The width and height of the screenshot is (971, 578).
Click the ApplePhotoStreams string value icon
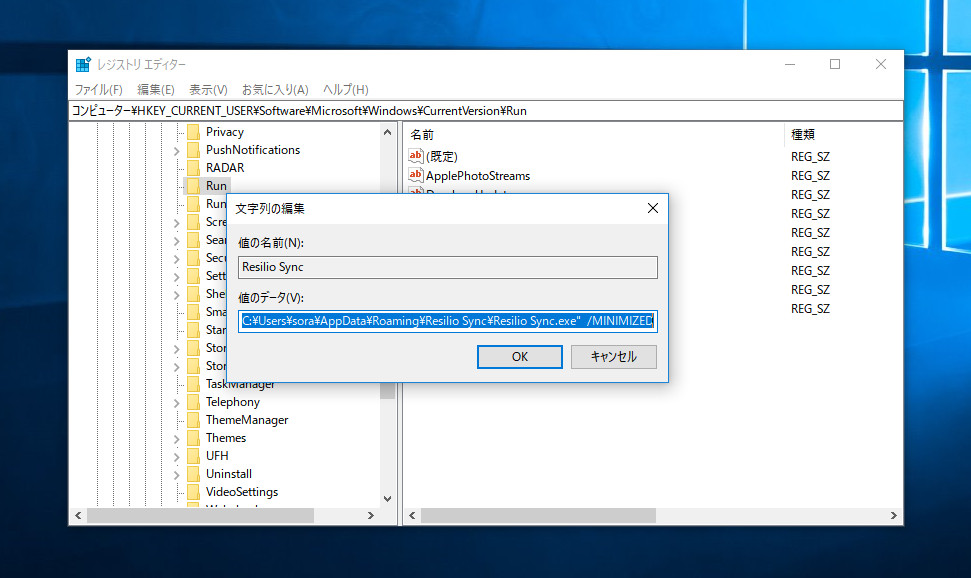click(x=416, y=175)
